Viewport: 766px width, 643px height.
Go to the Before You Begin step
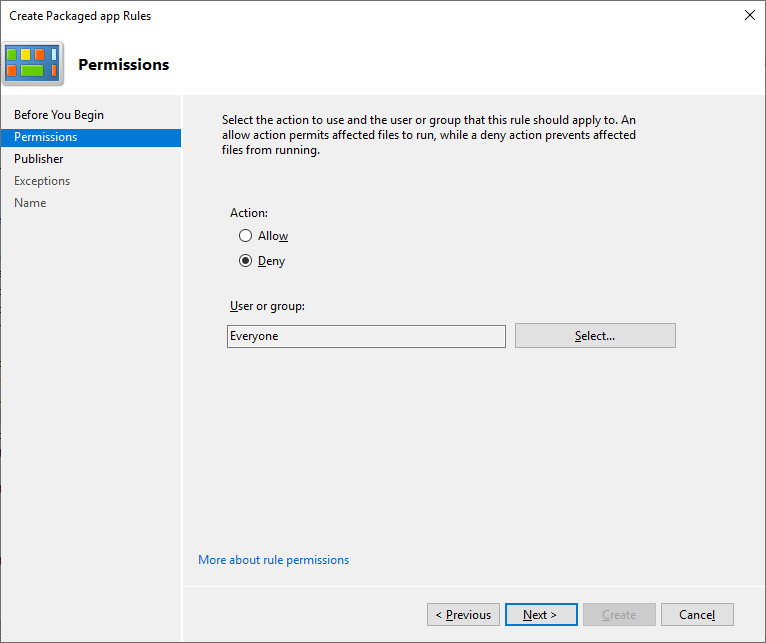click(59, 115)
